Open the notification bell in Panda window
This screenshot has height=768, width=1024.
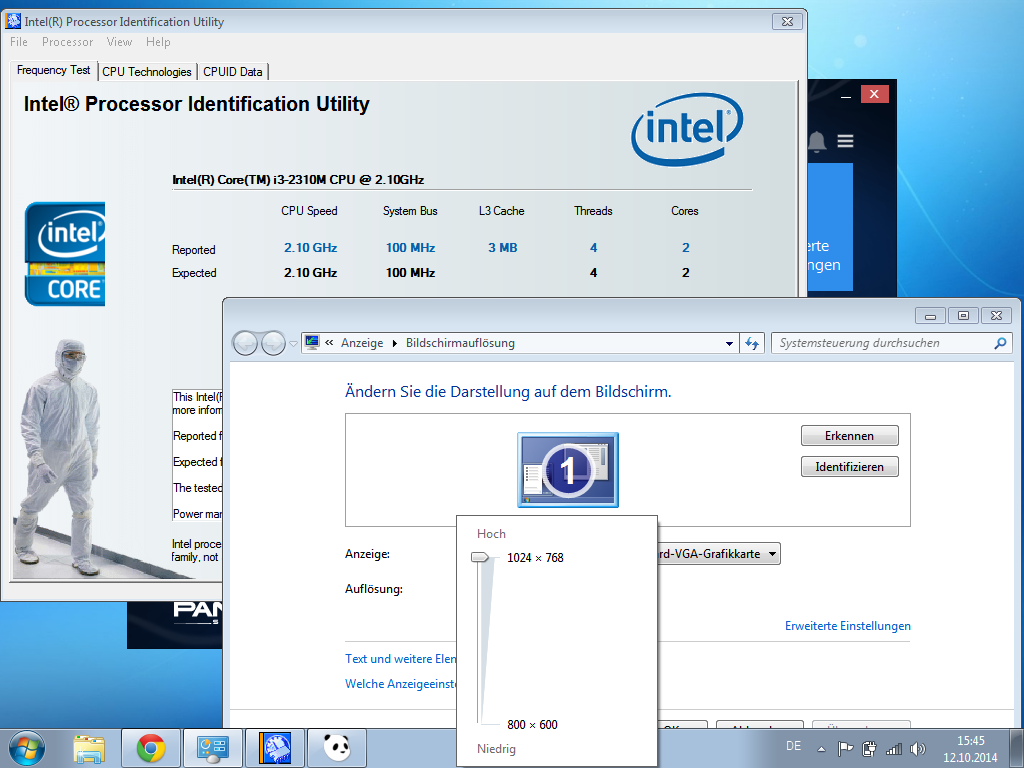click(817, 140)
